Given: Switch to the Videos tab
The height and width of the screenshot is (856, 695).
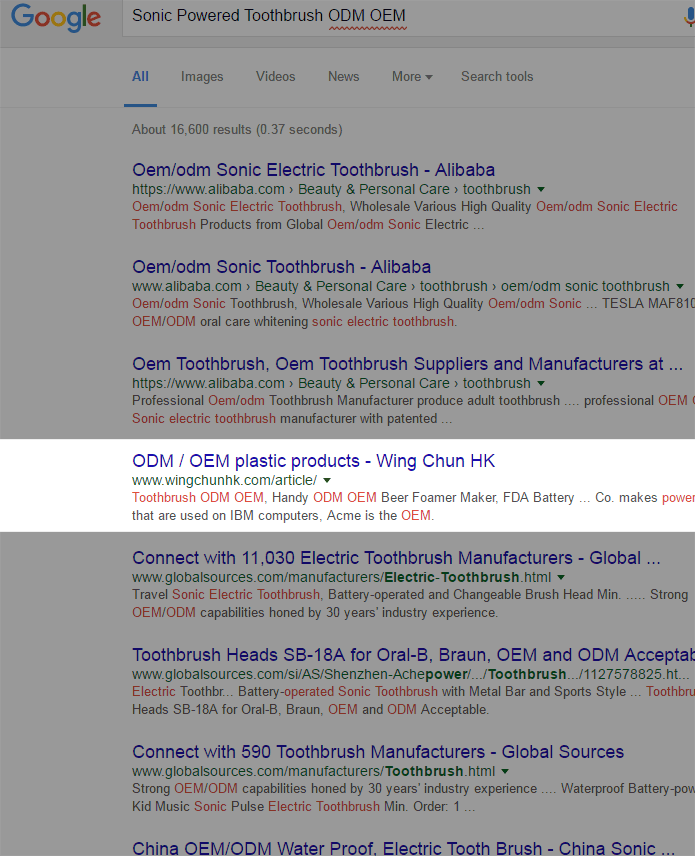Looking at the screenshot, I should (x=276, y=76).
